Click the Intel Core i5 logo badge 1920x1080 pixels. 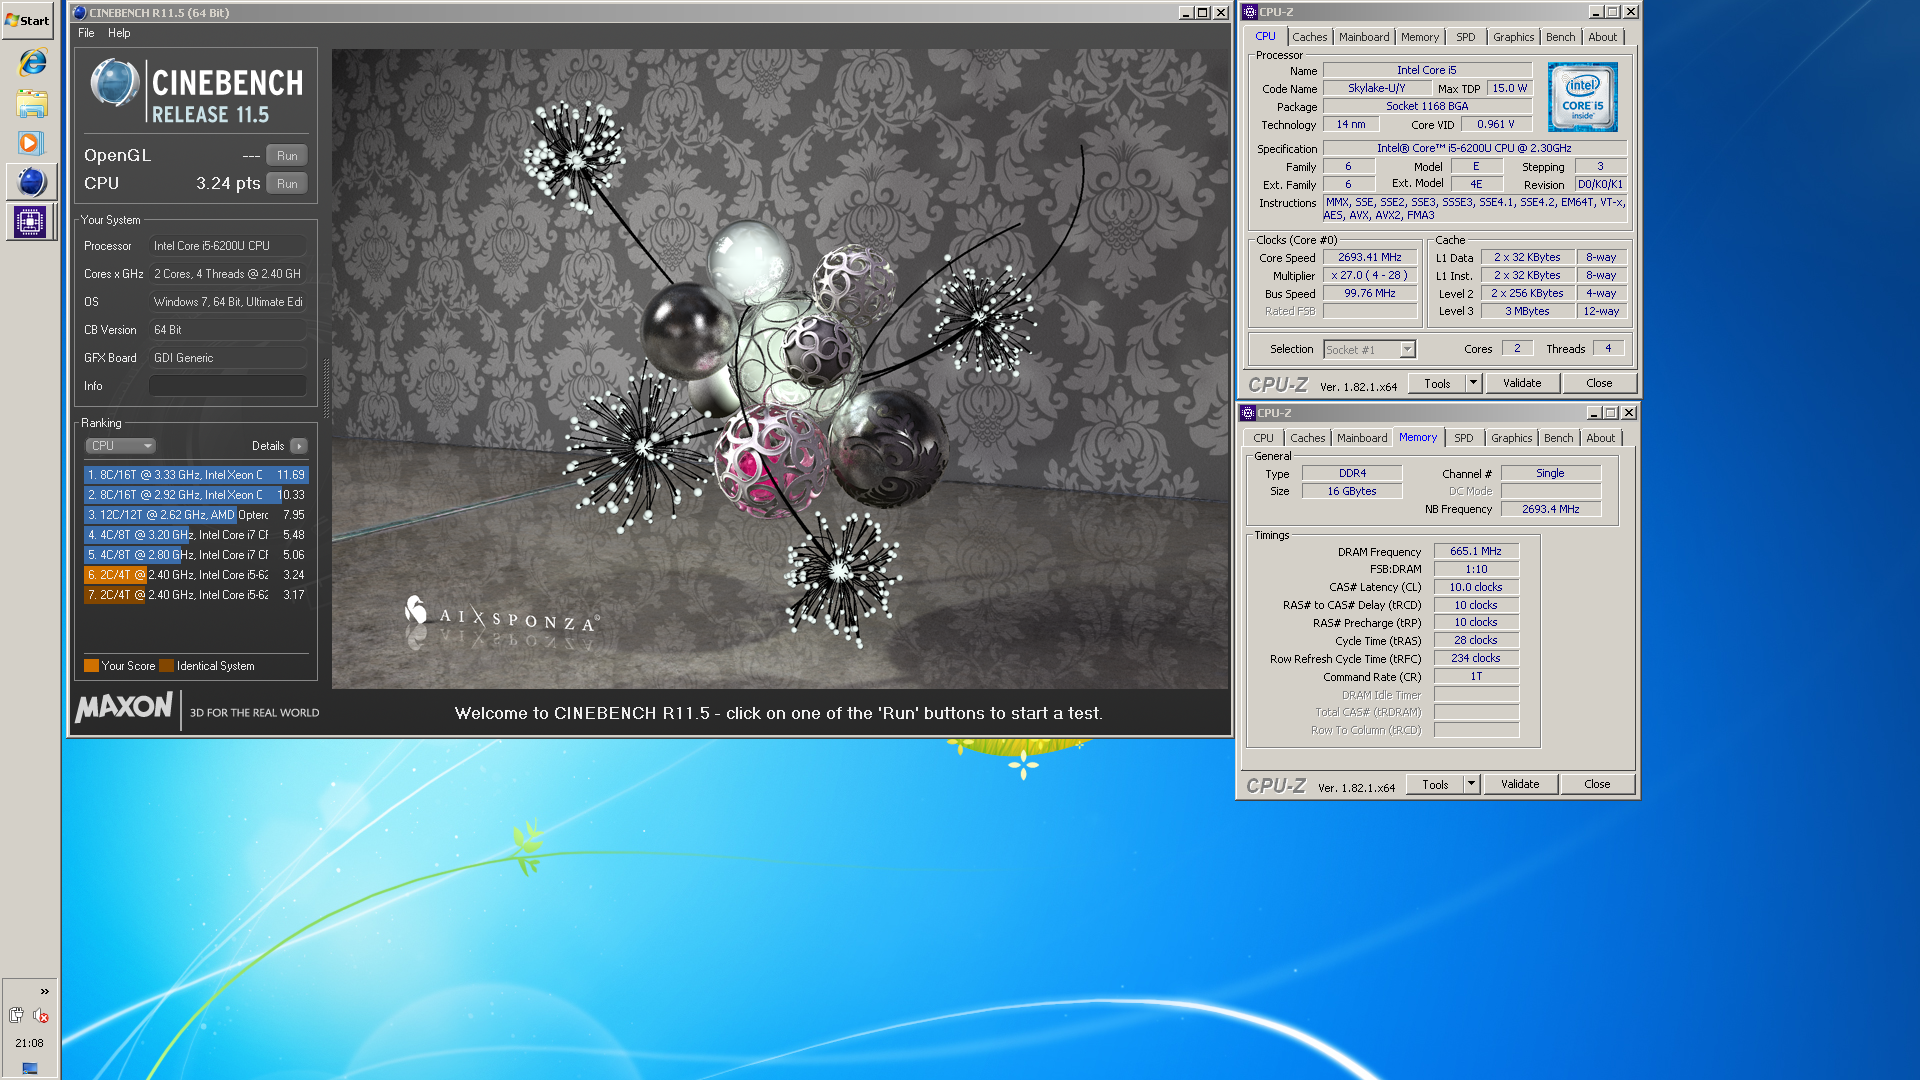point(1582,97)
